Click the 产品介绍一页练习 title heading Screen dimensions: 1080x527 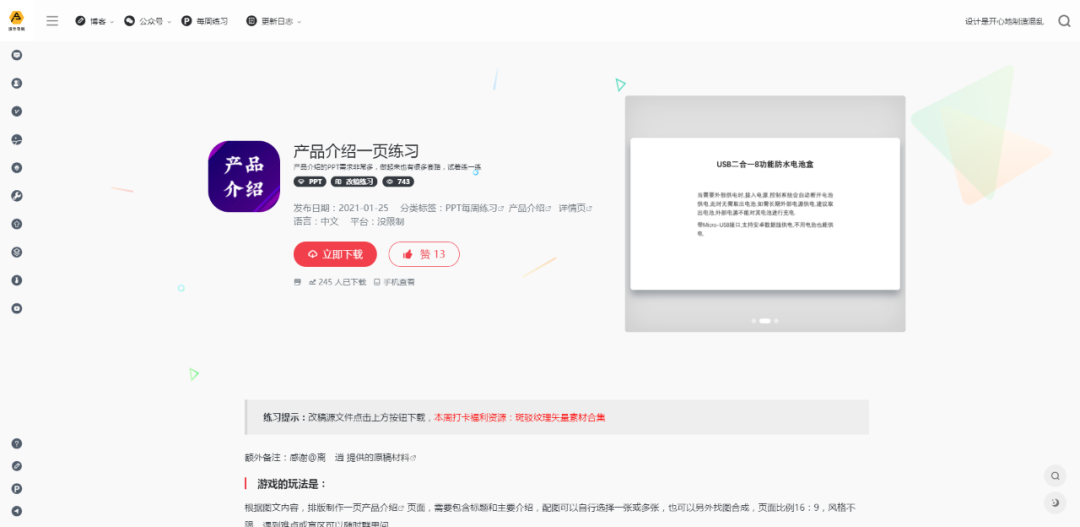tap(356, 152)
